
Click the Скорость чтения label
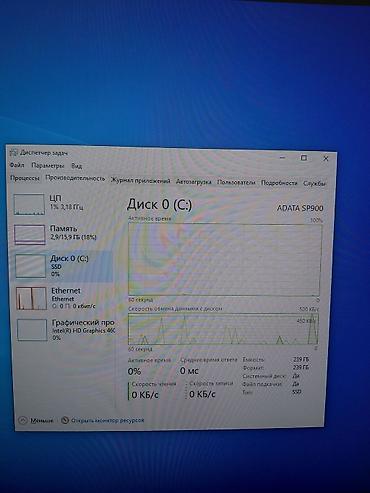pyautogui.click(x=154, y=384)
